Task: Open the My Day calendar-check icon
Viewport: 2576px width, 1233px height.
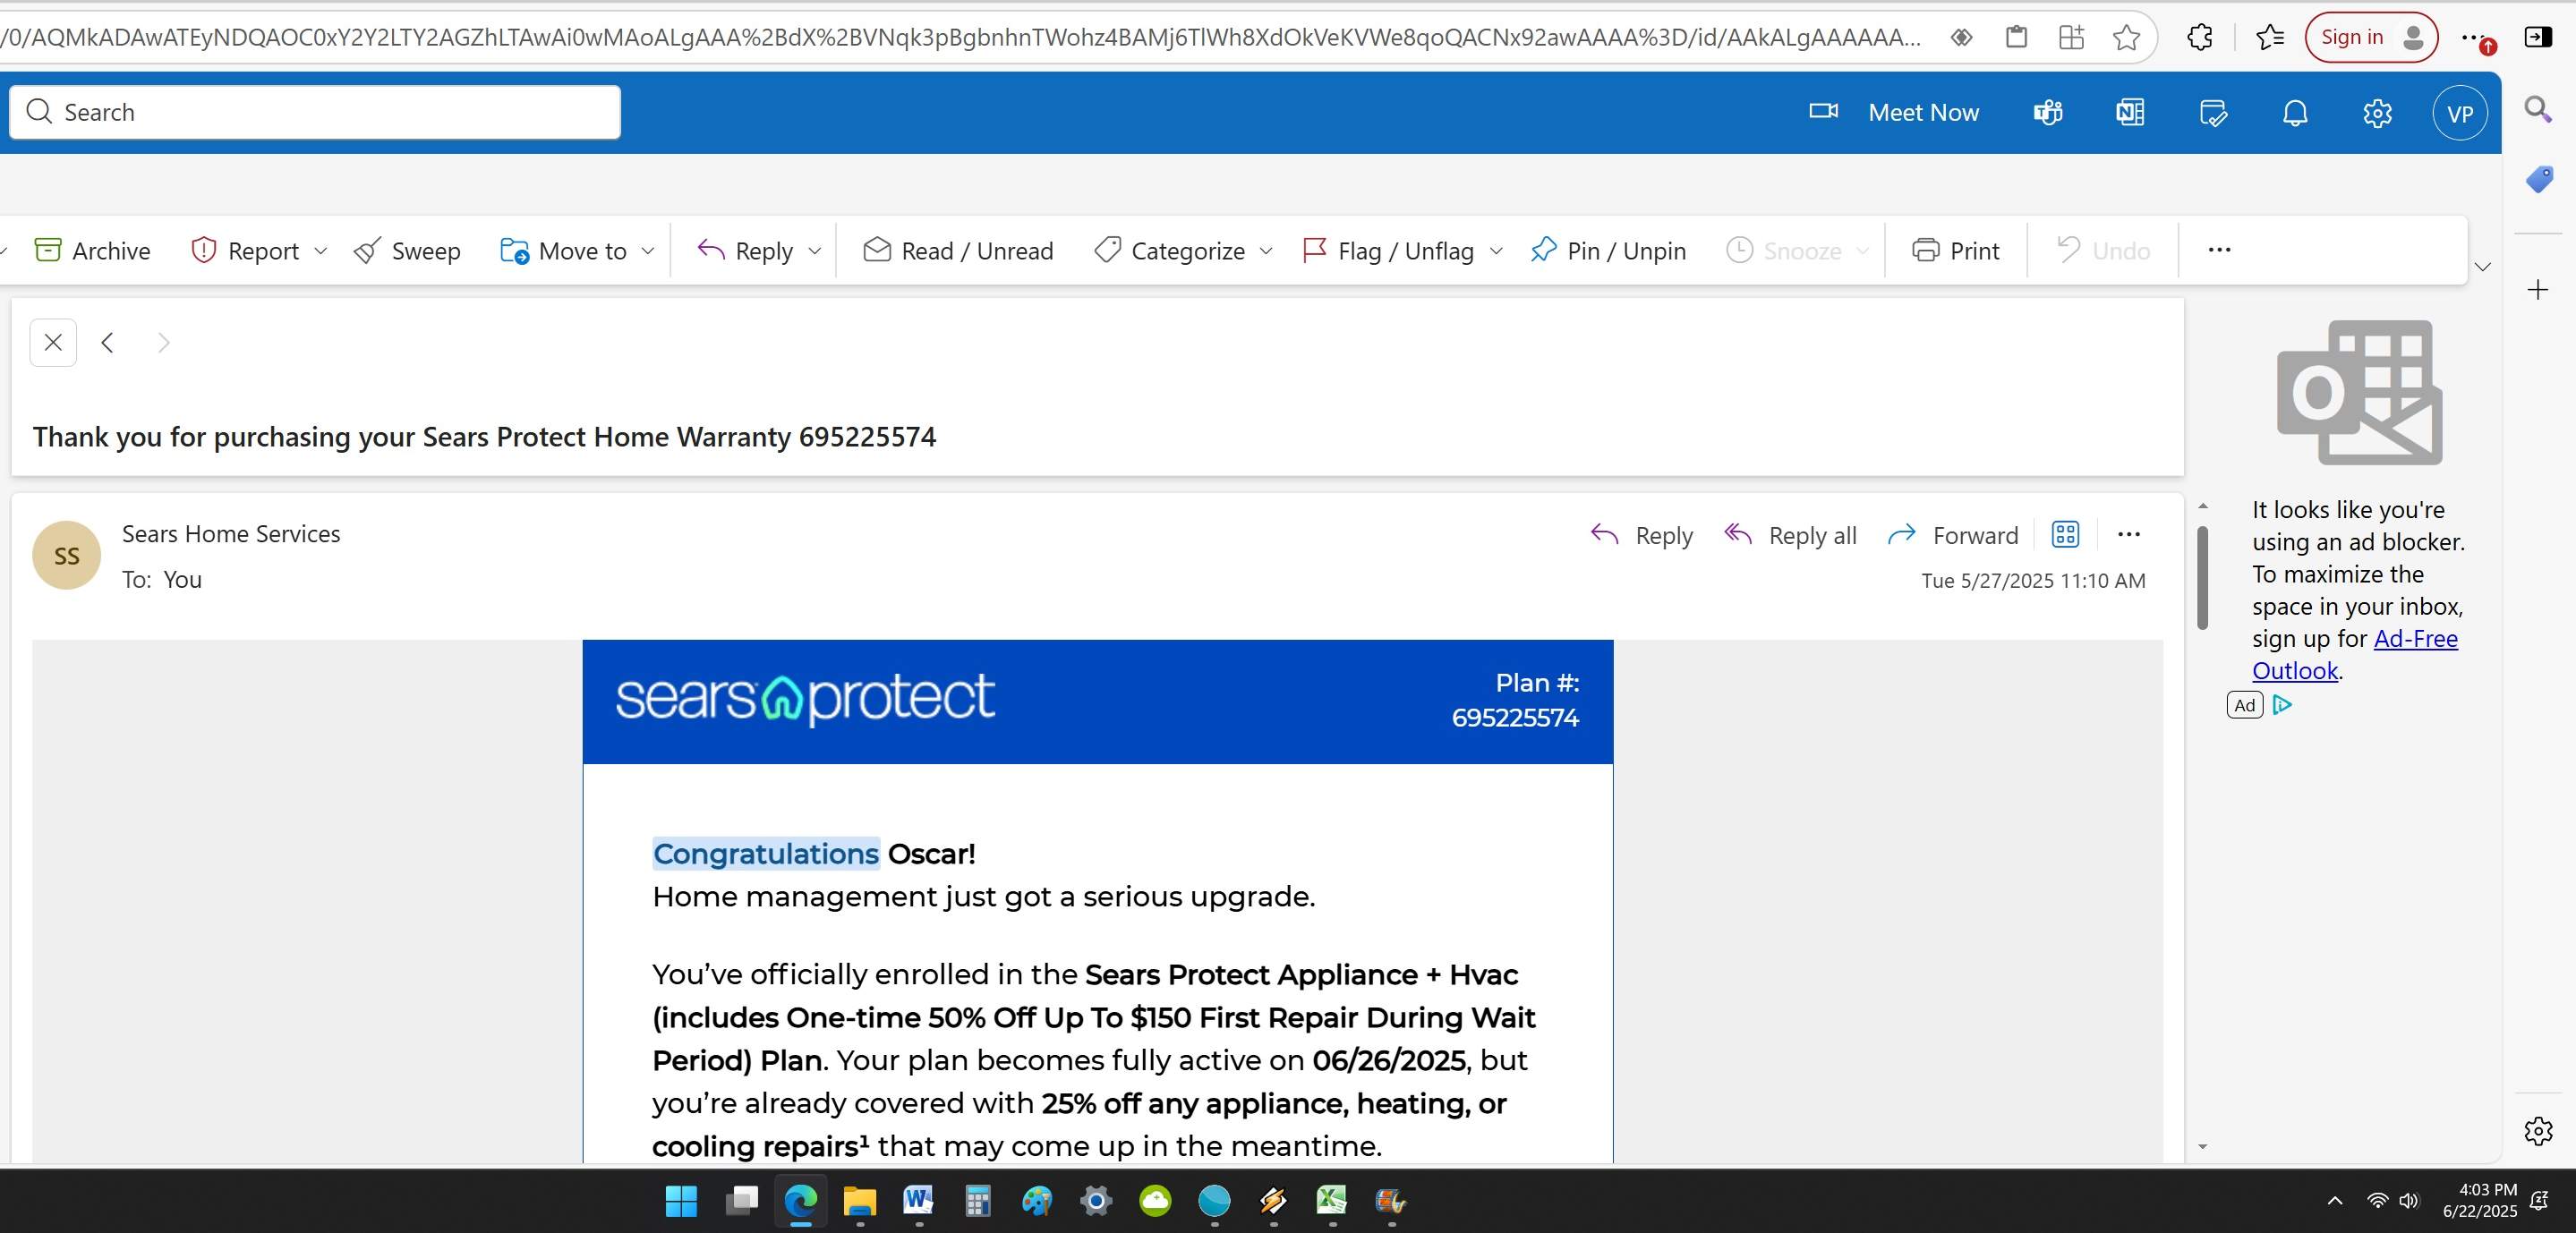Action: [x=2213, y=113]
